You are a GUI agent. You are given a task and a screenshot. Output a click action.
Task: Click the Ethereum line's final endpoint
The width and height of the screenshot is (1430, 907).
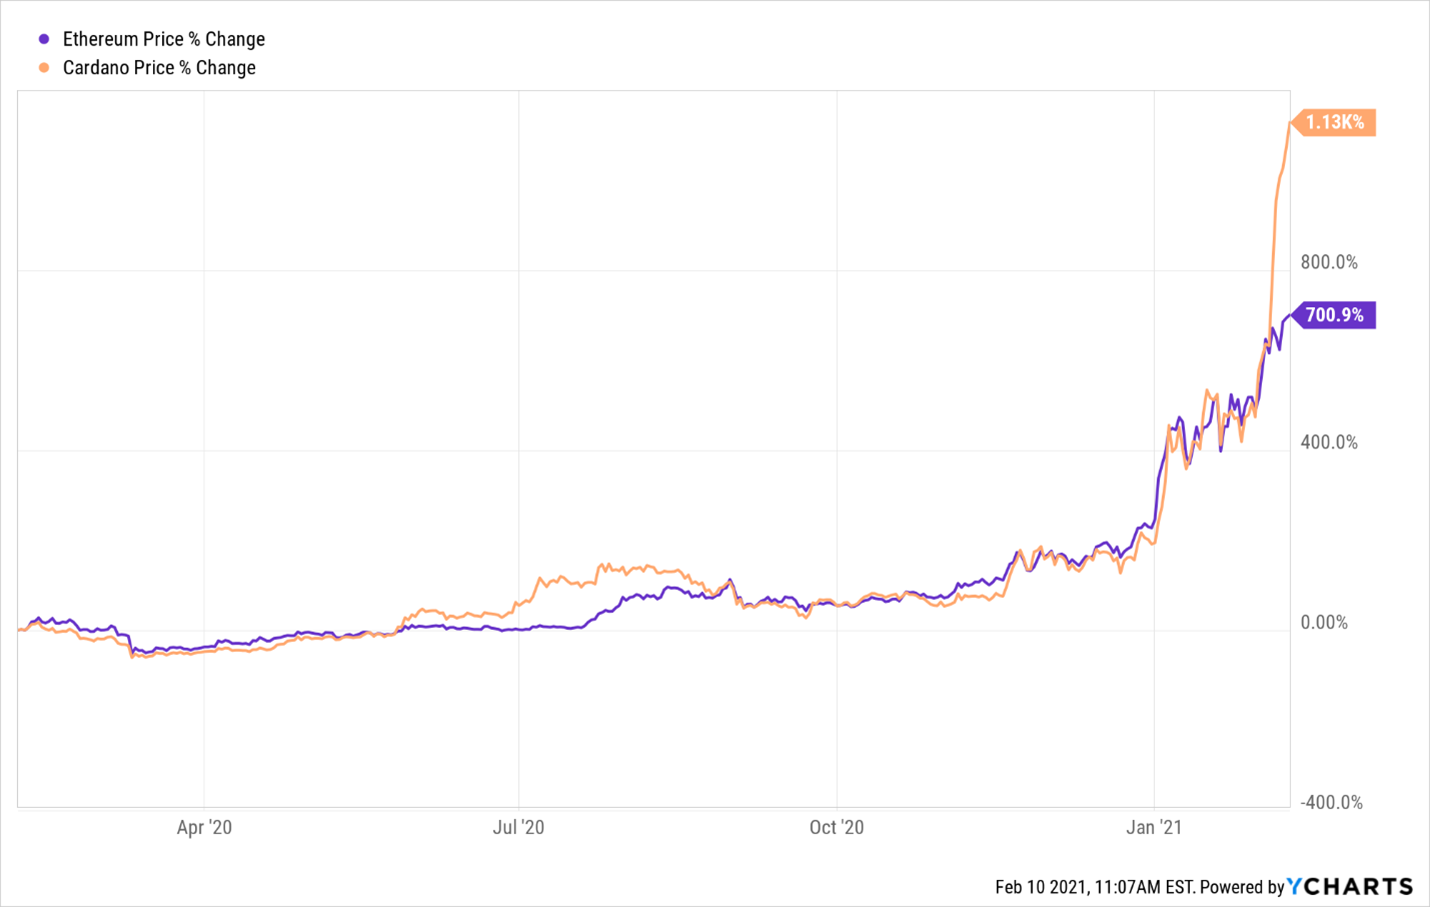coord(1289,316)
